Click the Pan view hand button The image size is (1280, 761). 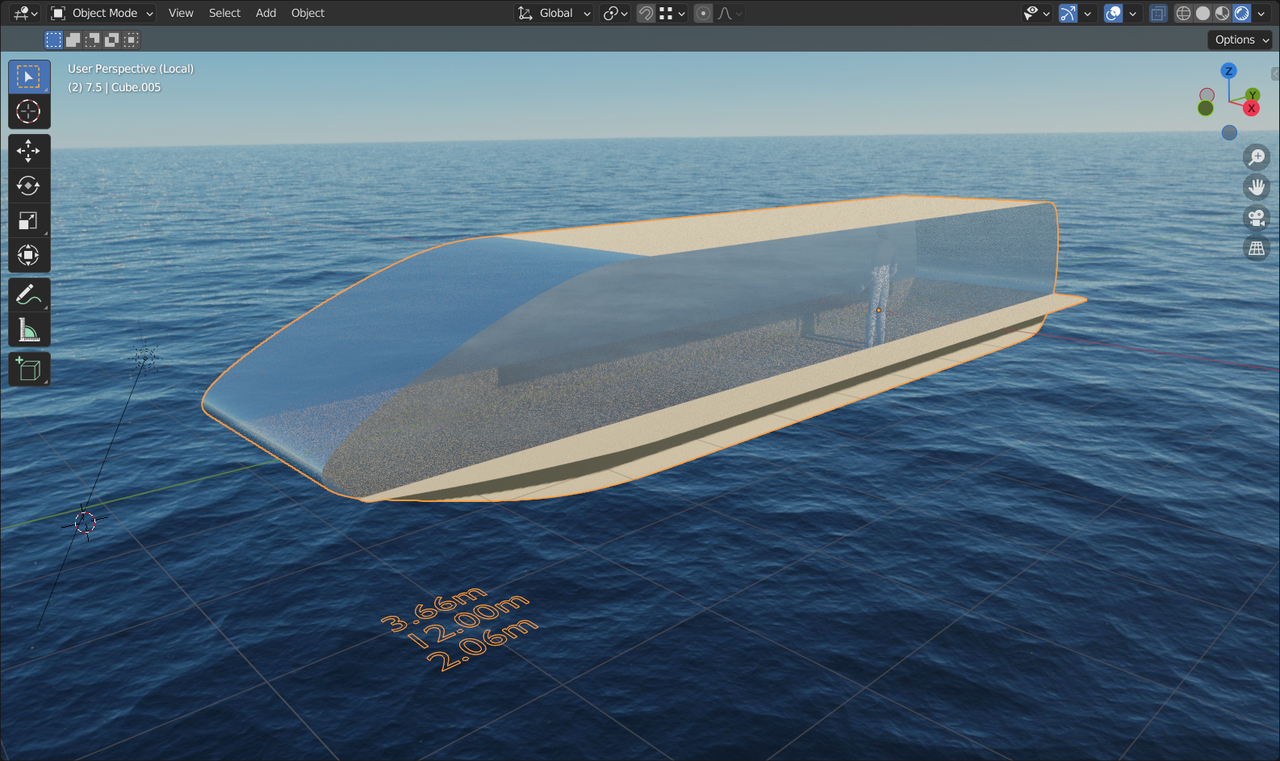(1257, 187)
